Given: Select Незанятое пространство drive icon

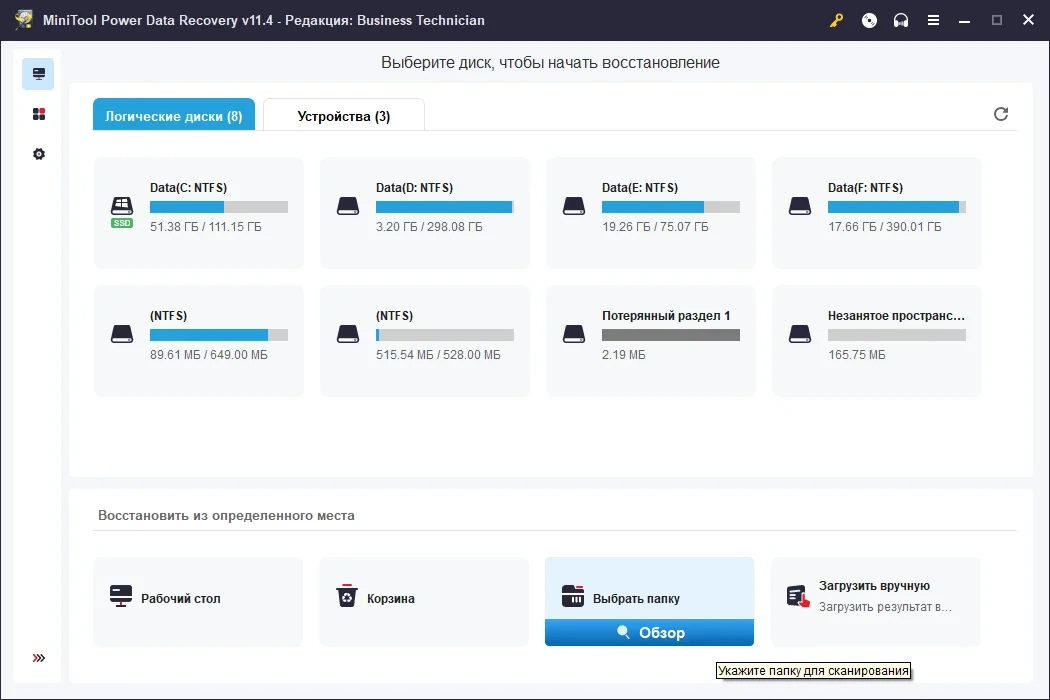Looking at the screenshot, I should 800,334.
